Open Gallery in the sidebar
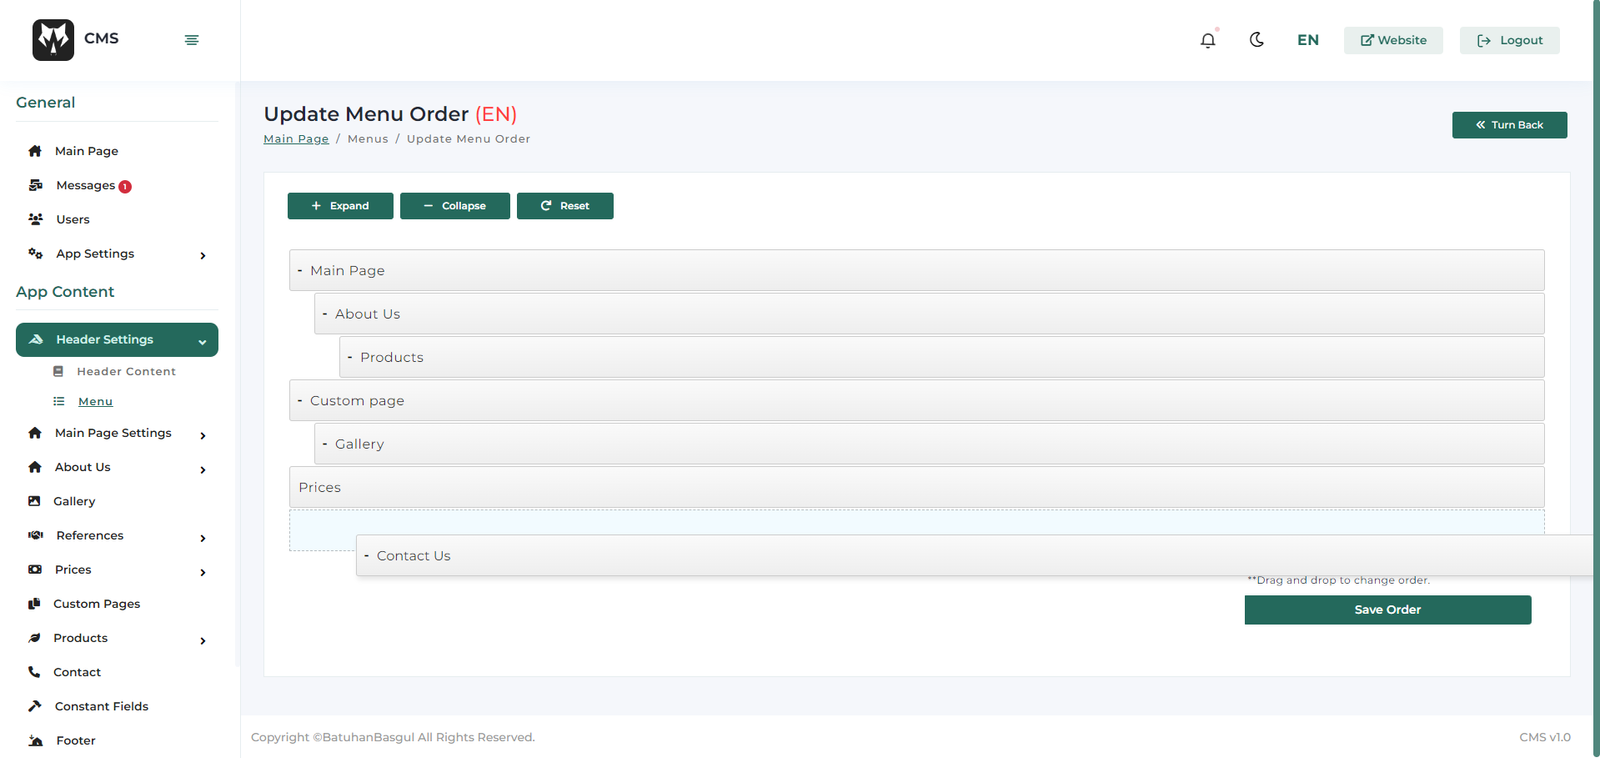The height and width of the screenshot is (758, 1600). [x=74, y=501]
